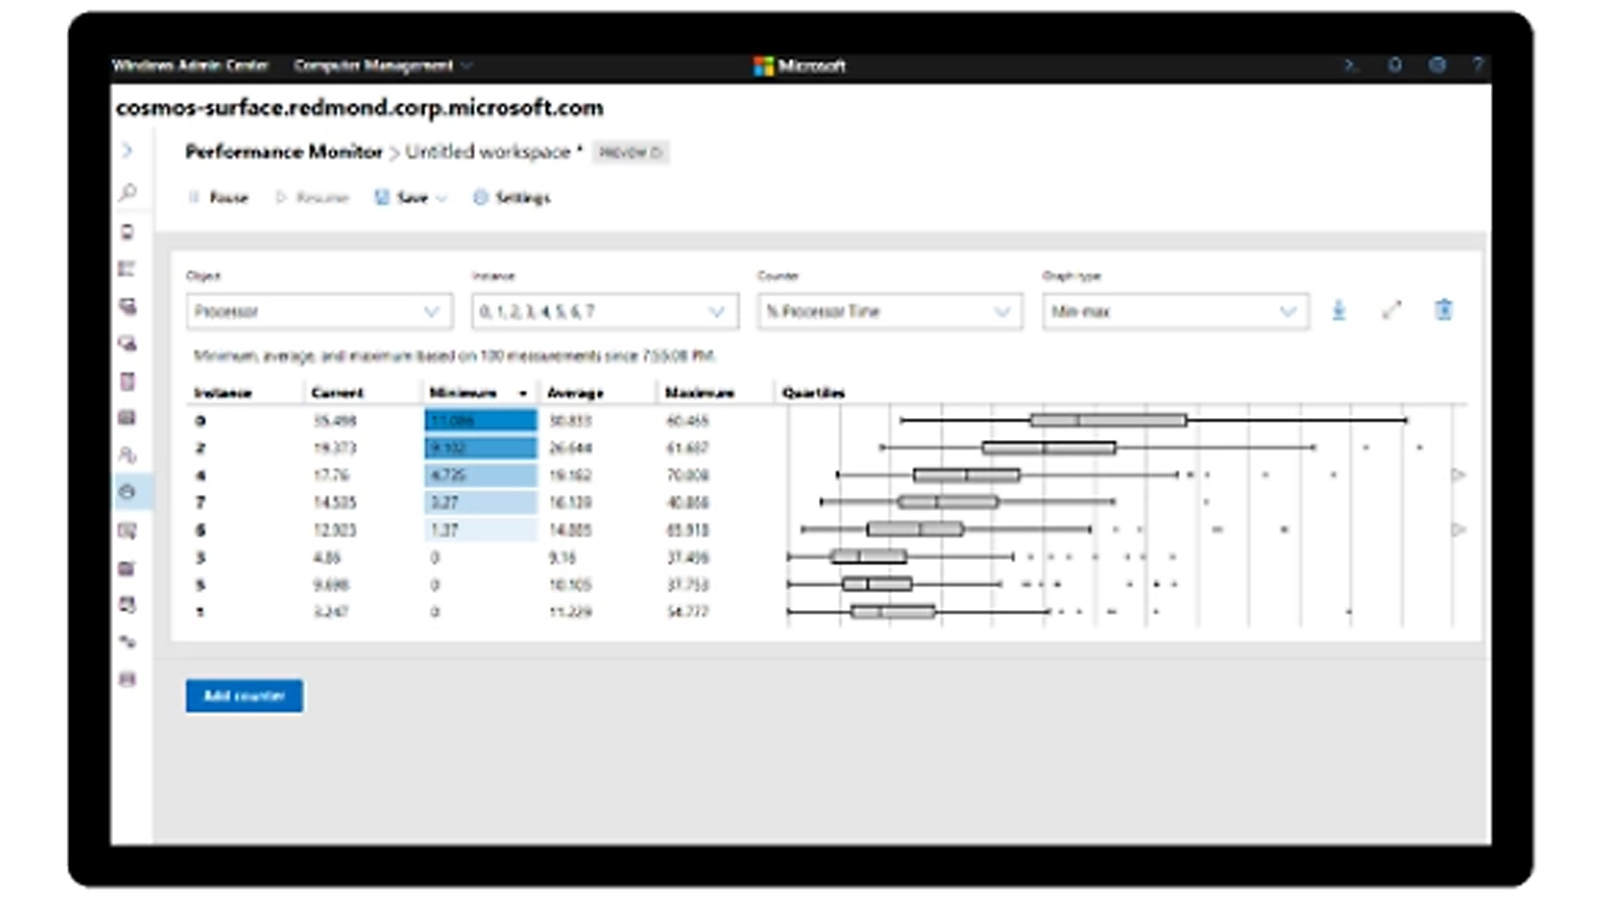Toggle the Minimum column sort arrow

[x=523, y=392]
